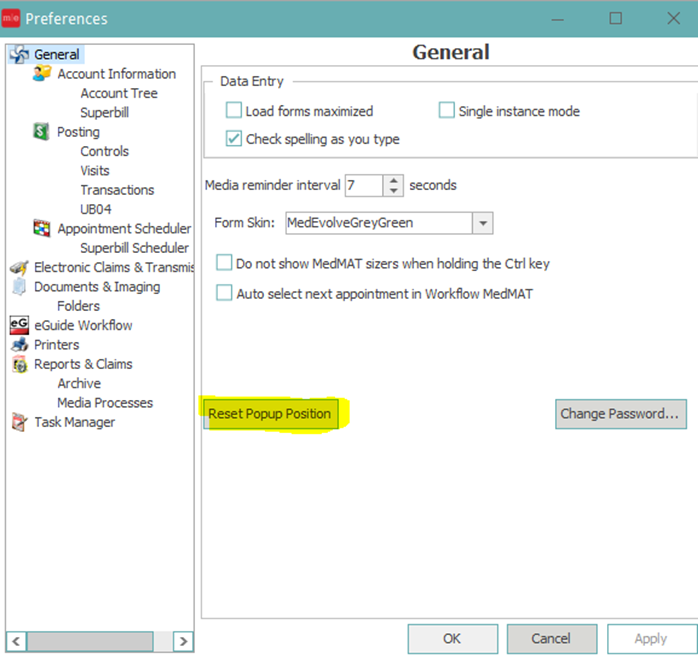Screen dimensions: 698x659
Task: Click the Media reminder interval field
Action: click(364, 185)
